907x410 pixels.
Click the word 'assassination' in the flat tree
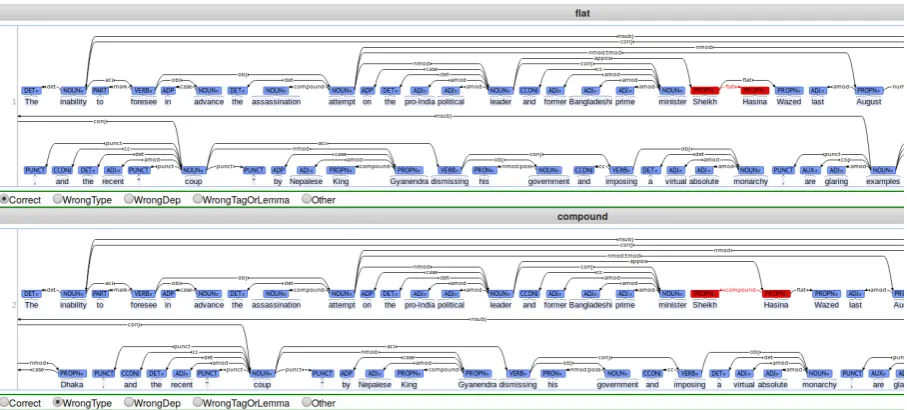(276, 101)
